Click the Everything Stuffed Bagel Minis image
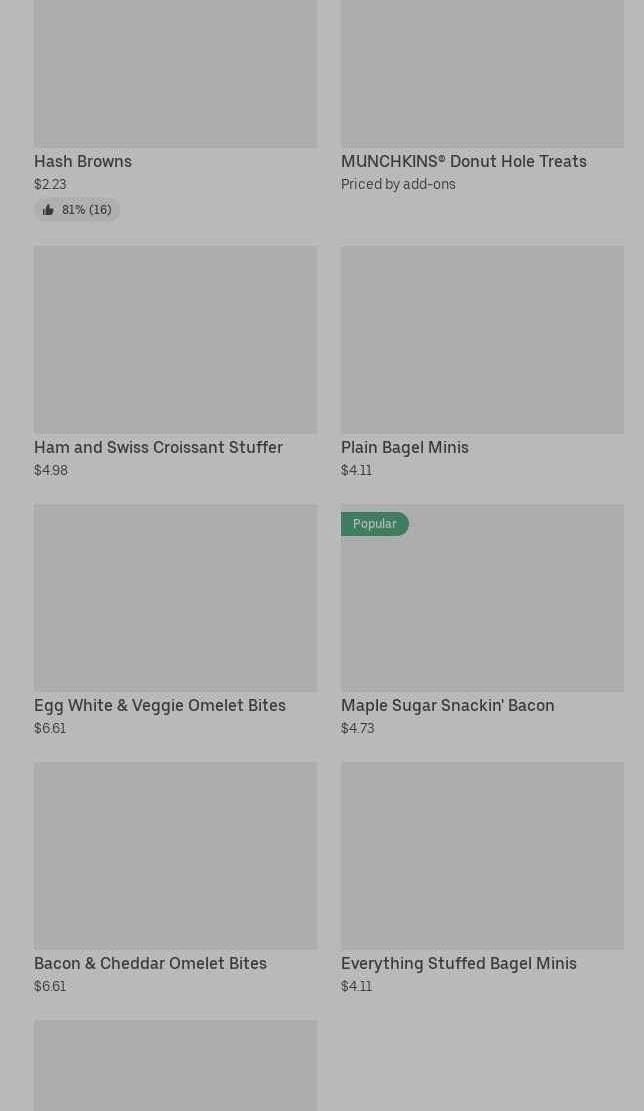Image resolution: width=644 pixels, height=1111 pixels. coord(482,855)
